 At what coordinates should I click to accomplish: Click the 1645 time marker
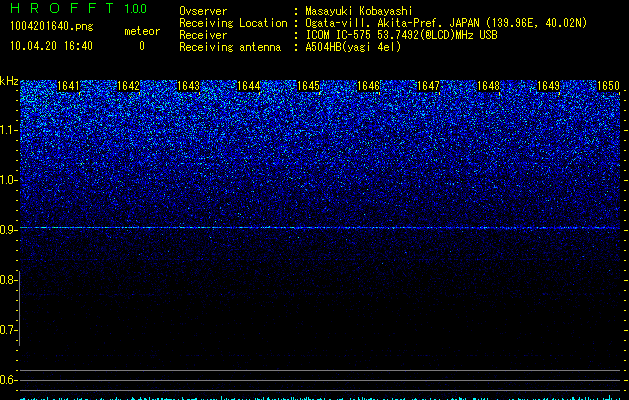point(308,86)
